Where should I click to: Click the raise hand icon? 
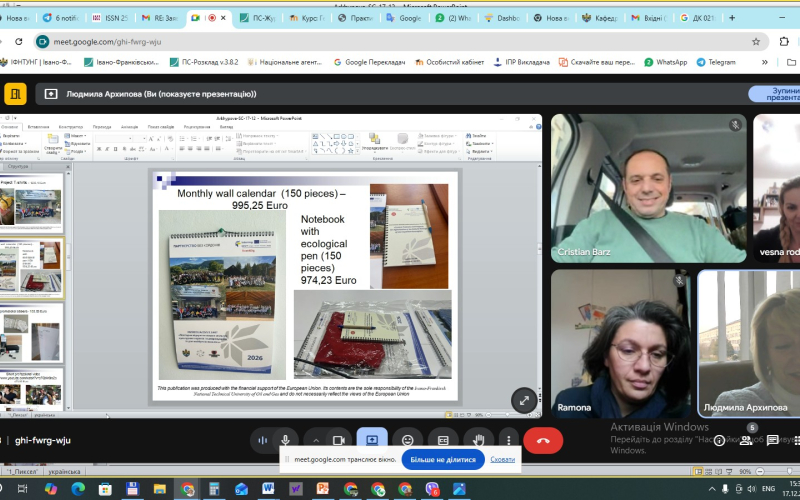tap(479, 440)
